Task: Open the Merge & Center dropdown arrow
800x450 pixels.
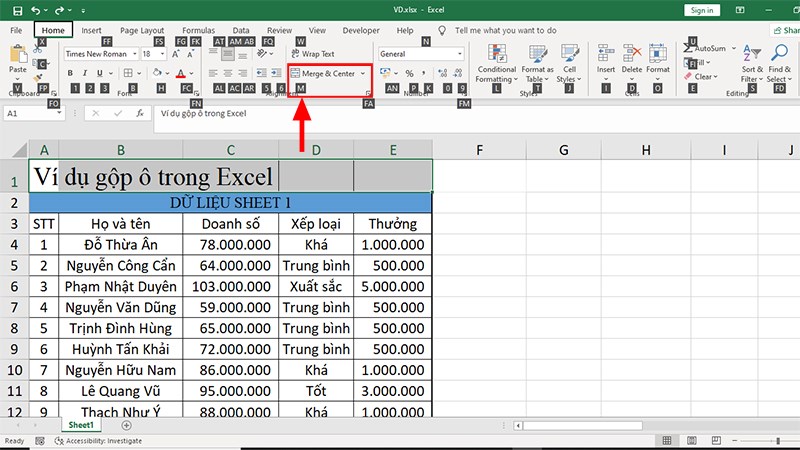Action: coord(363,73)
